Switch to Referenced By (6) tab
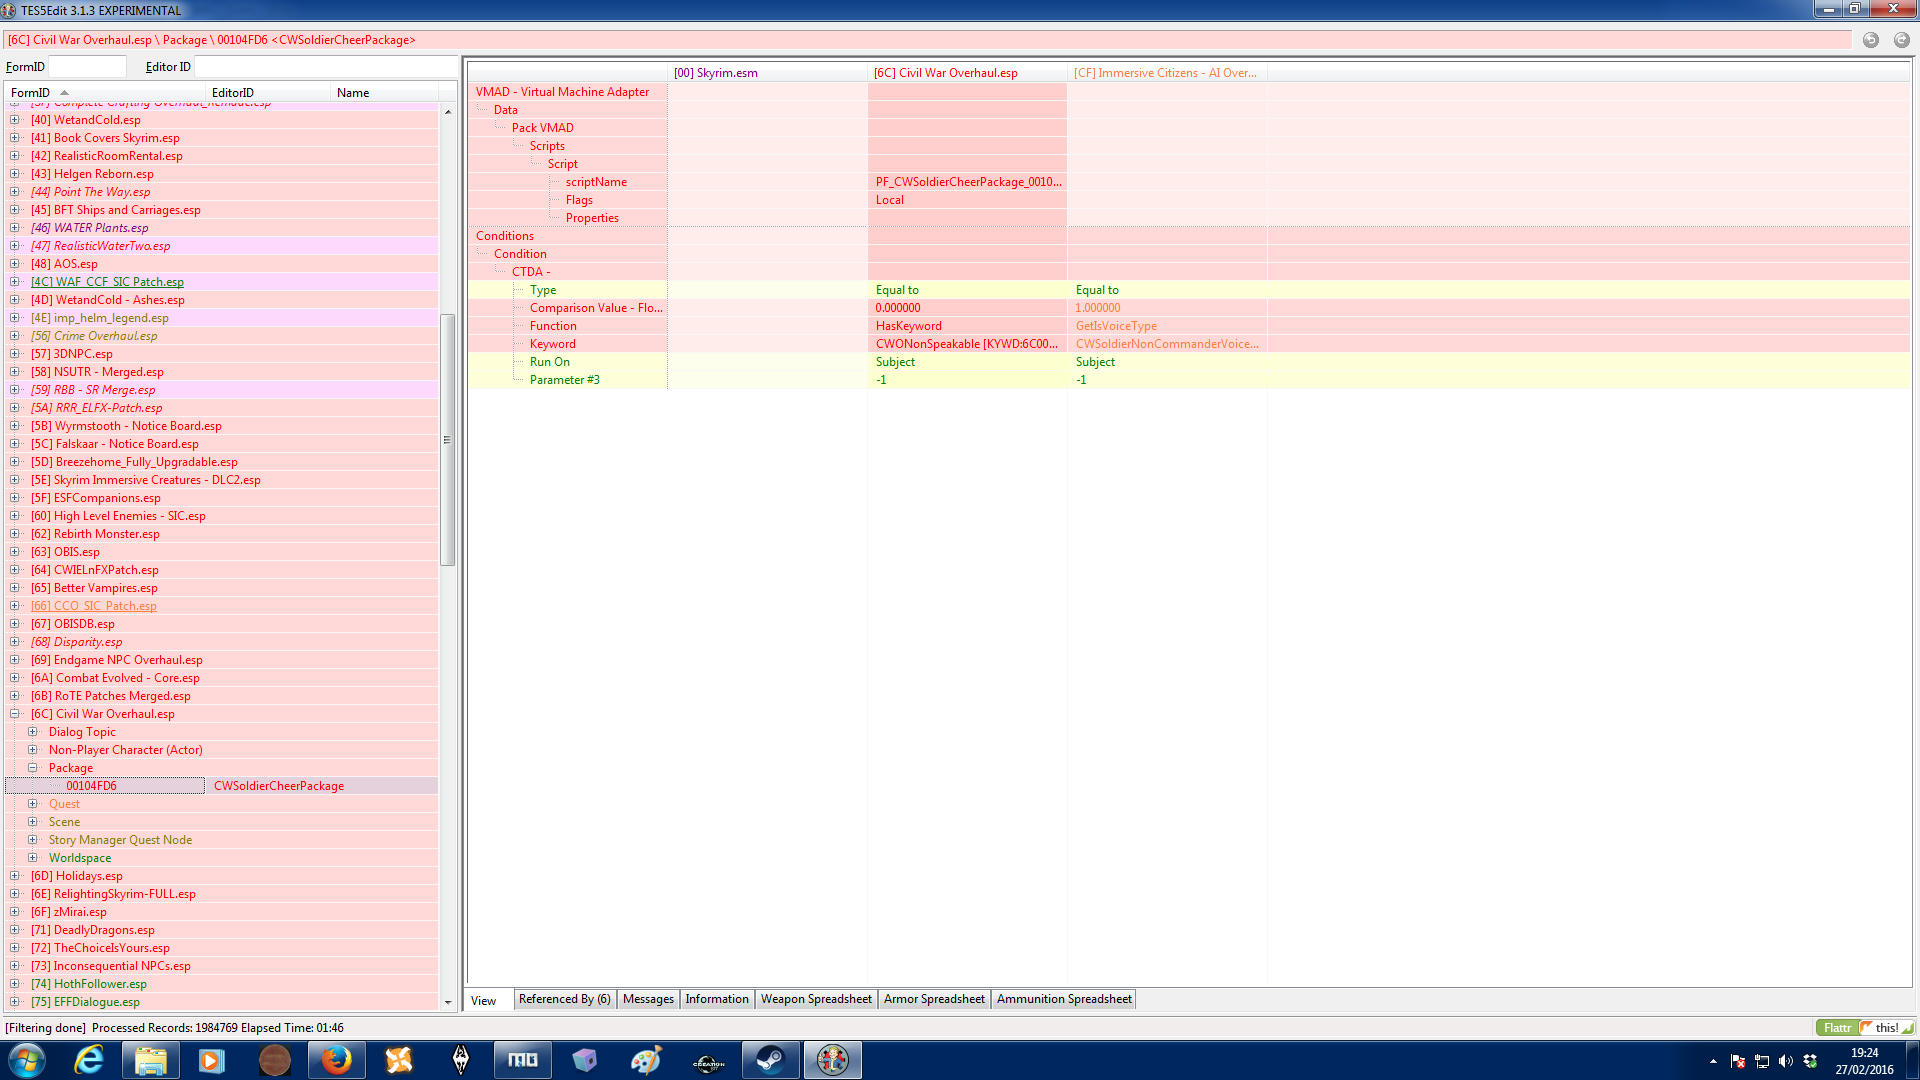Screen dimensions: 1920x1080 tap(564, 999)
